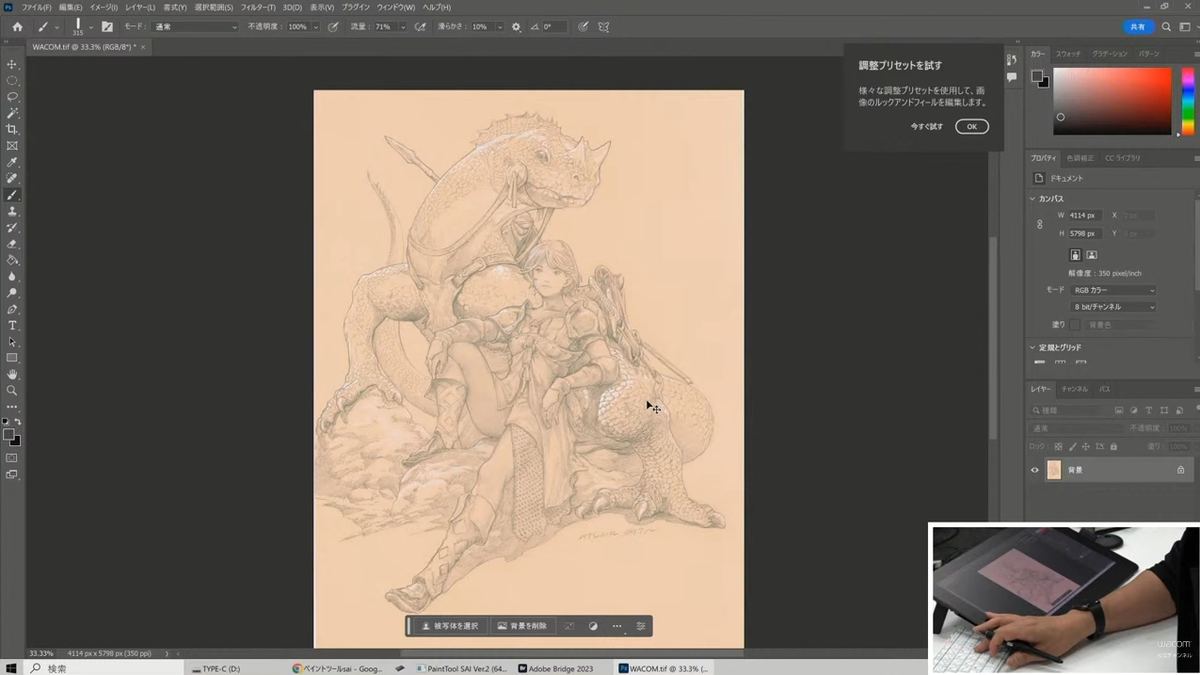Select the Crop tool
The width and height of the screenshot is (1200, 675).
[12, 129]
